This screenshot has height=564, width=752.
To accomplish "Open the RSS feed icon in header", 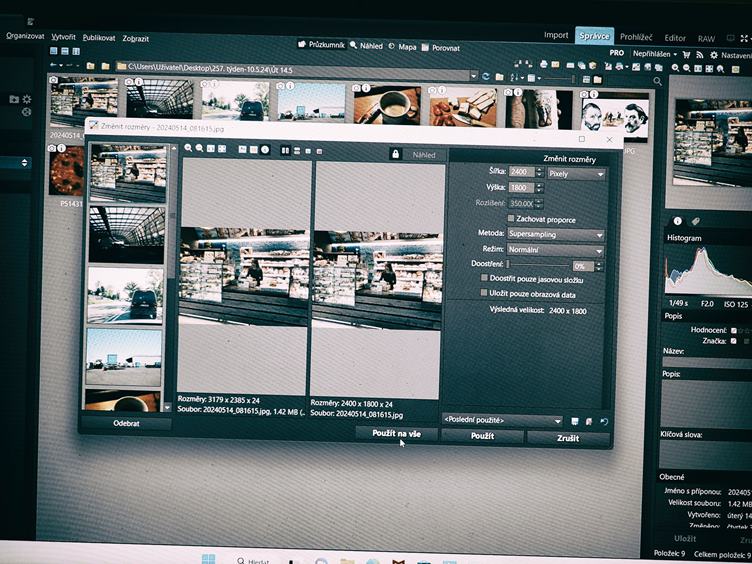I will point(699,55).
